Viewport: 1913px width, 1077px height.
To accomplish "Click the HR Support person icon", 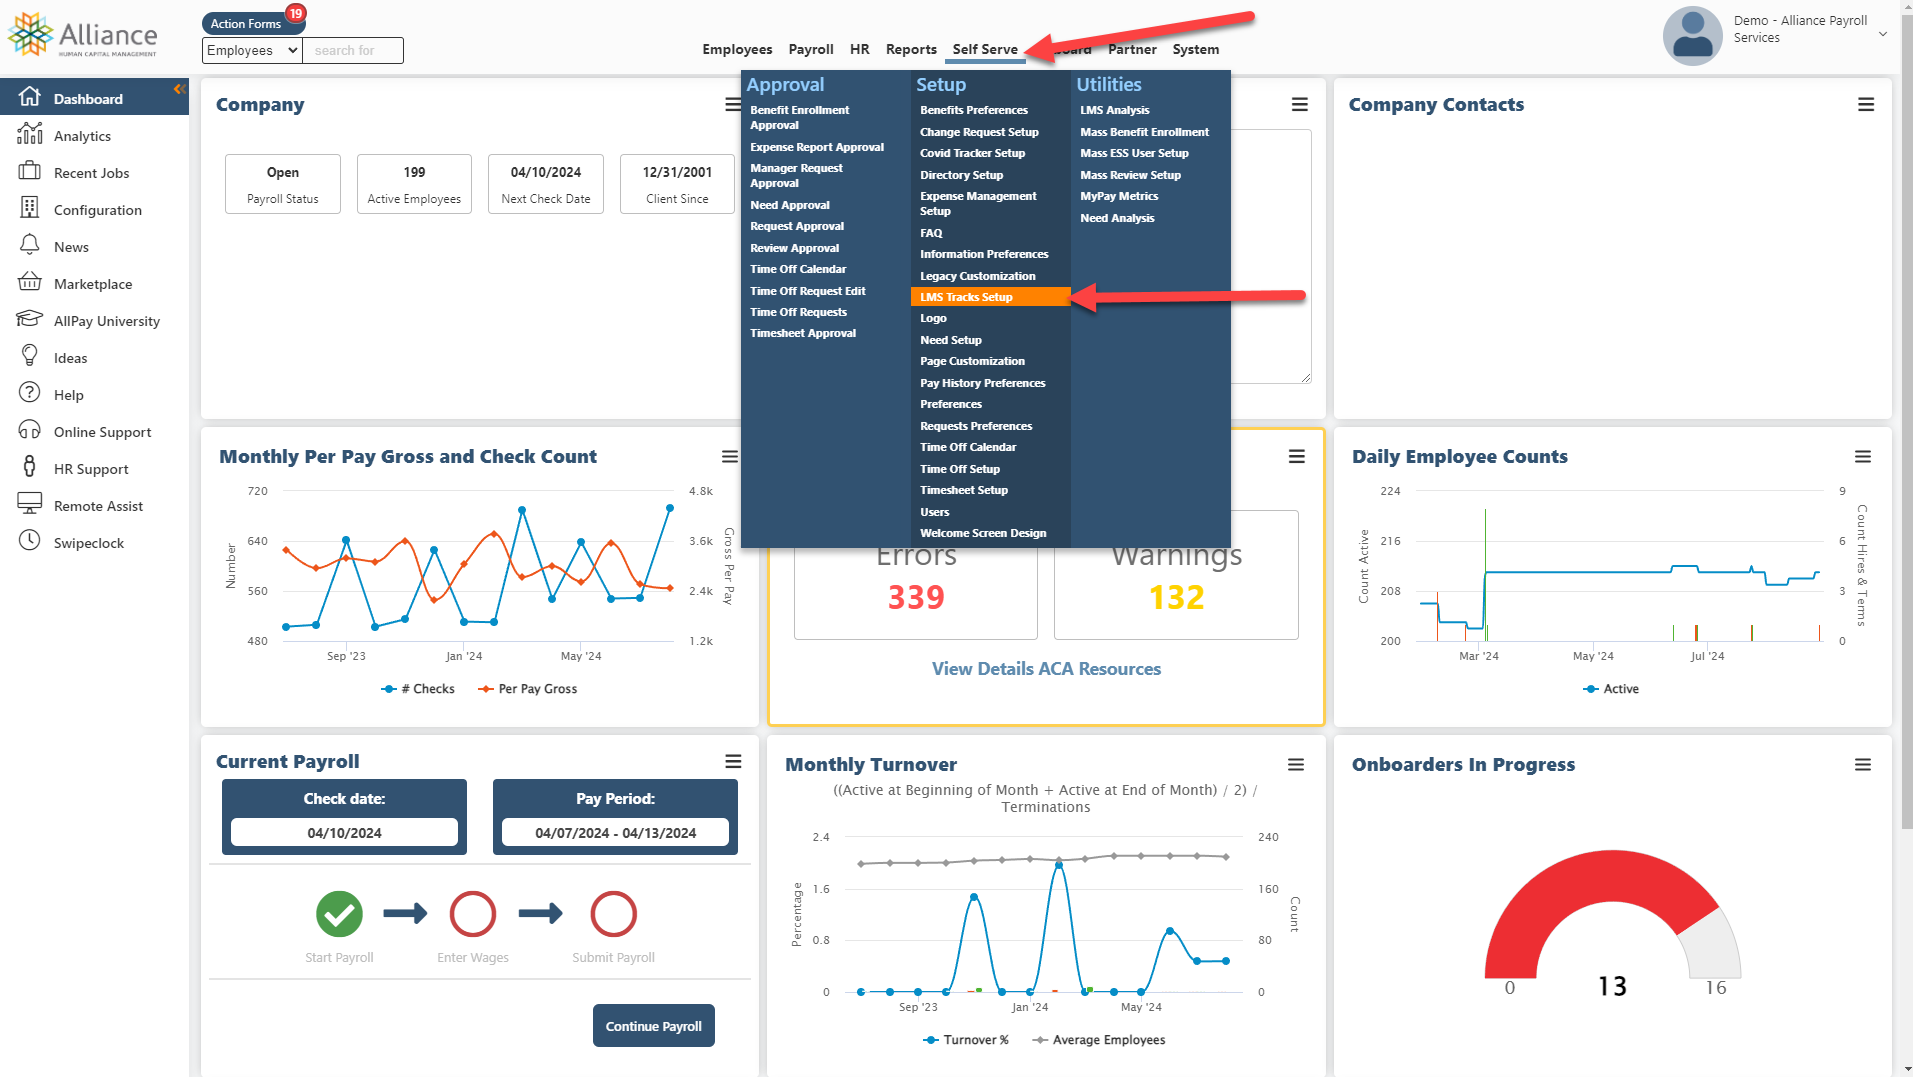I will click(x=30, y=467).
